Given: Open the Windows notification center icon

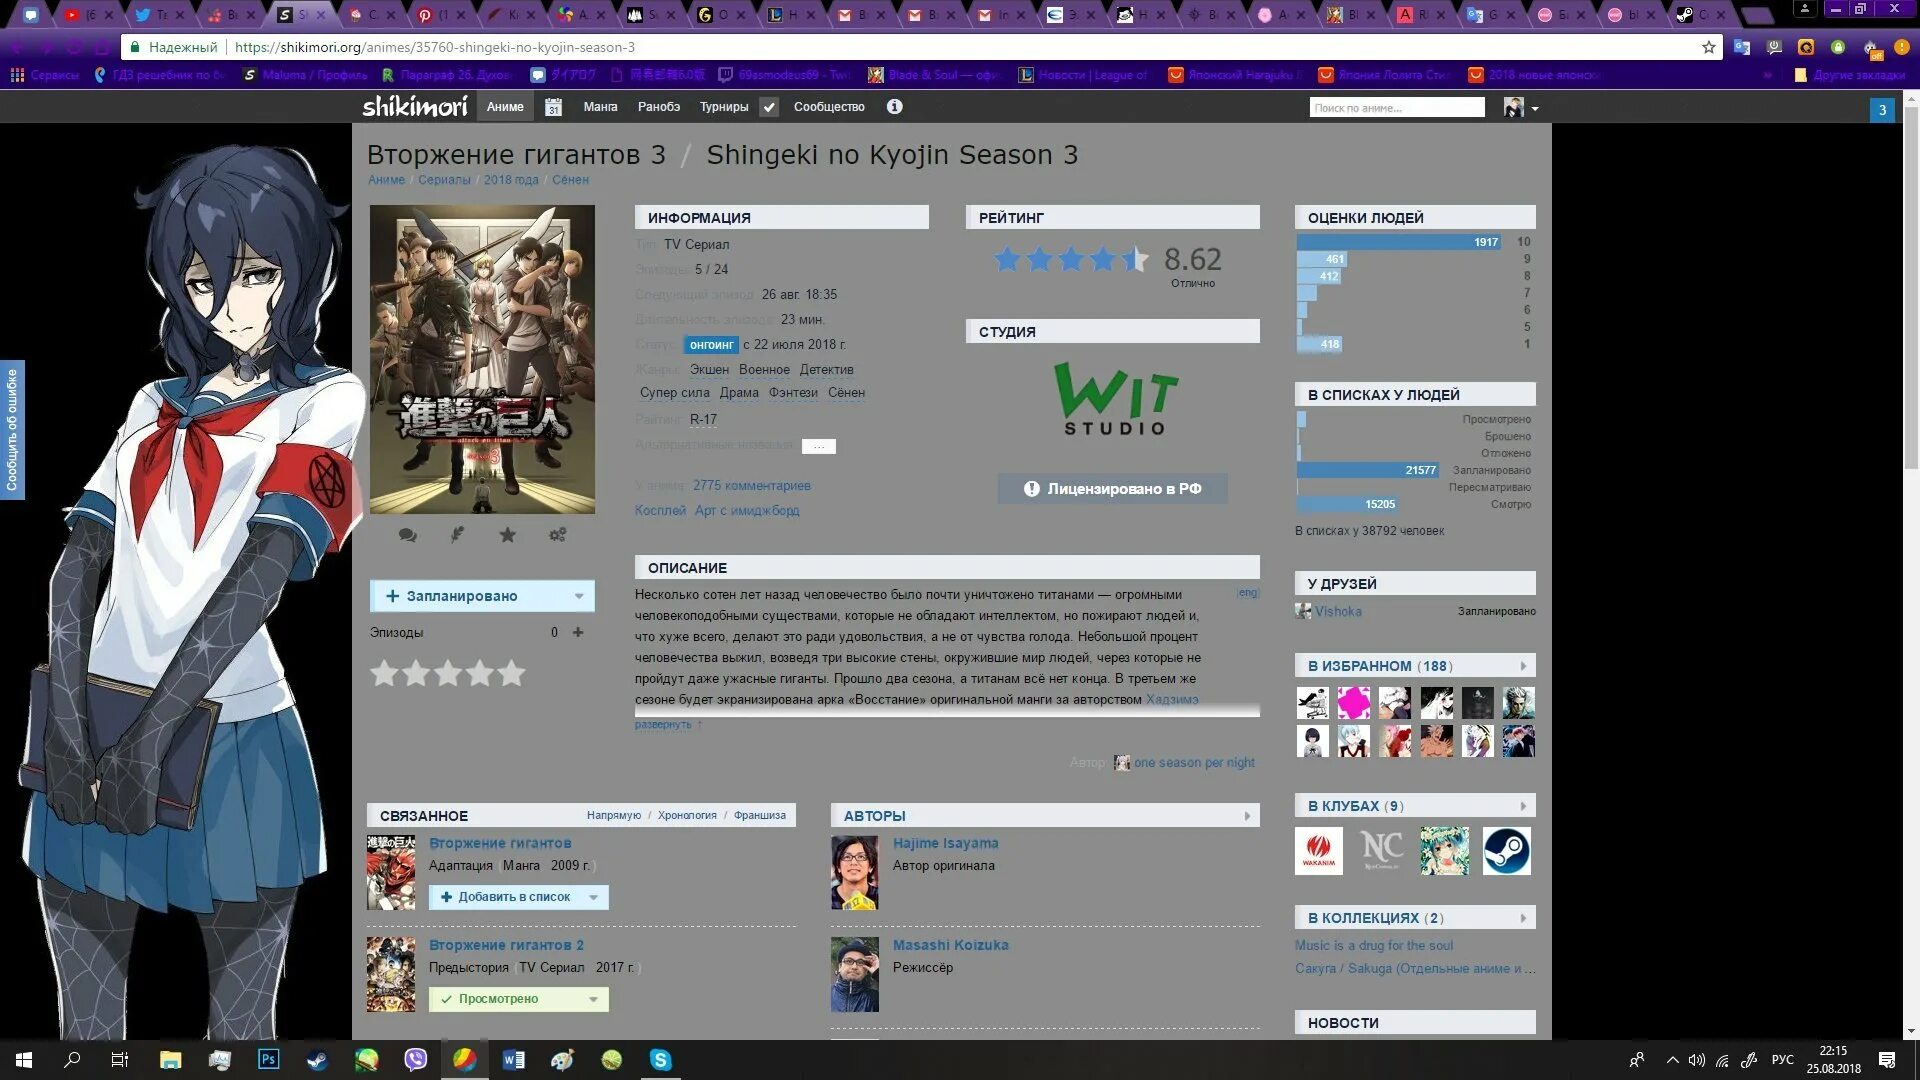Looking at the screenshot, I should click(x=1887, y=1059).
